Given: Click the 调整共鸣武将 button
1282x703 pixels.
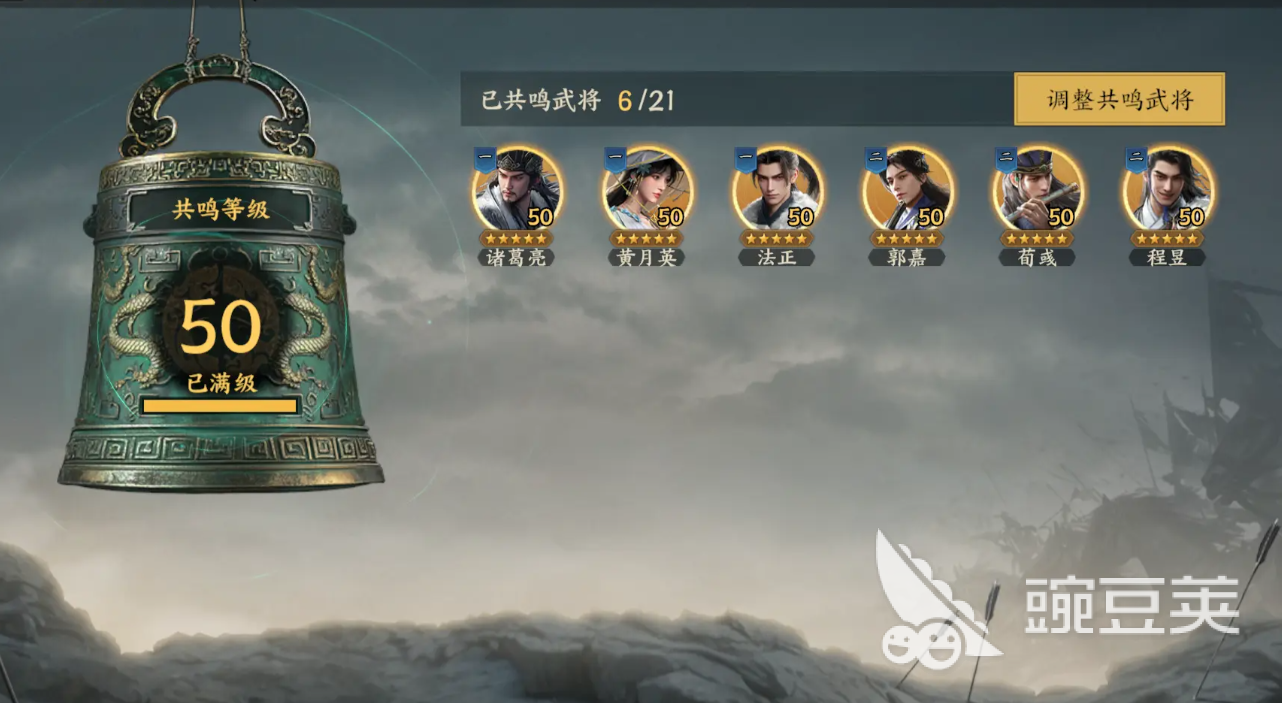Looking at the screenshot, I should pyautogui.click(x=1119, y=99).
